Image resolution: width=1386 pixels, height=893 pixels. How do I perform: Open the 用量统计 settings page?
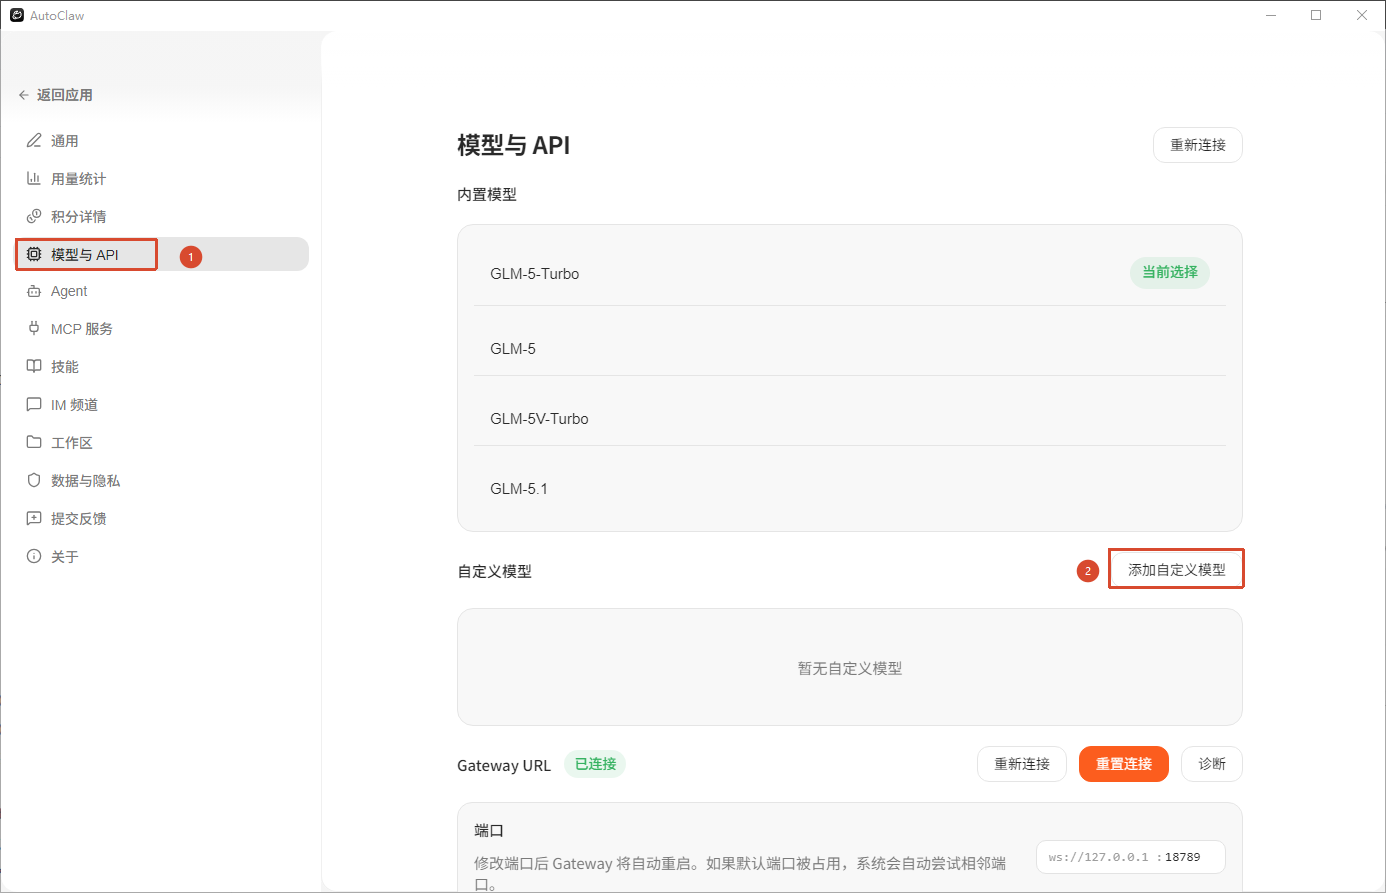162,179
